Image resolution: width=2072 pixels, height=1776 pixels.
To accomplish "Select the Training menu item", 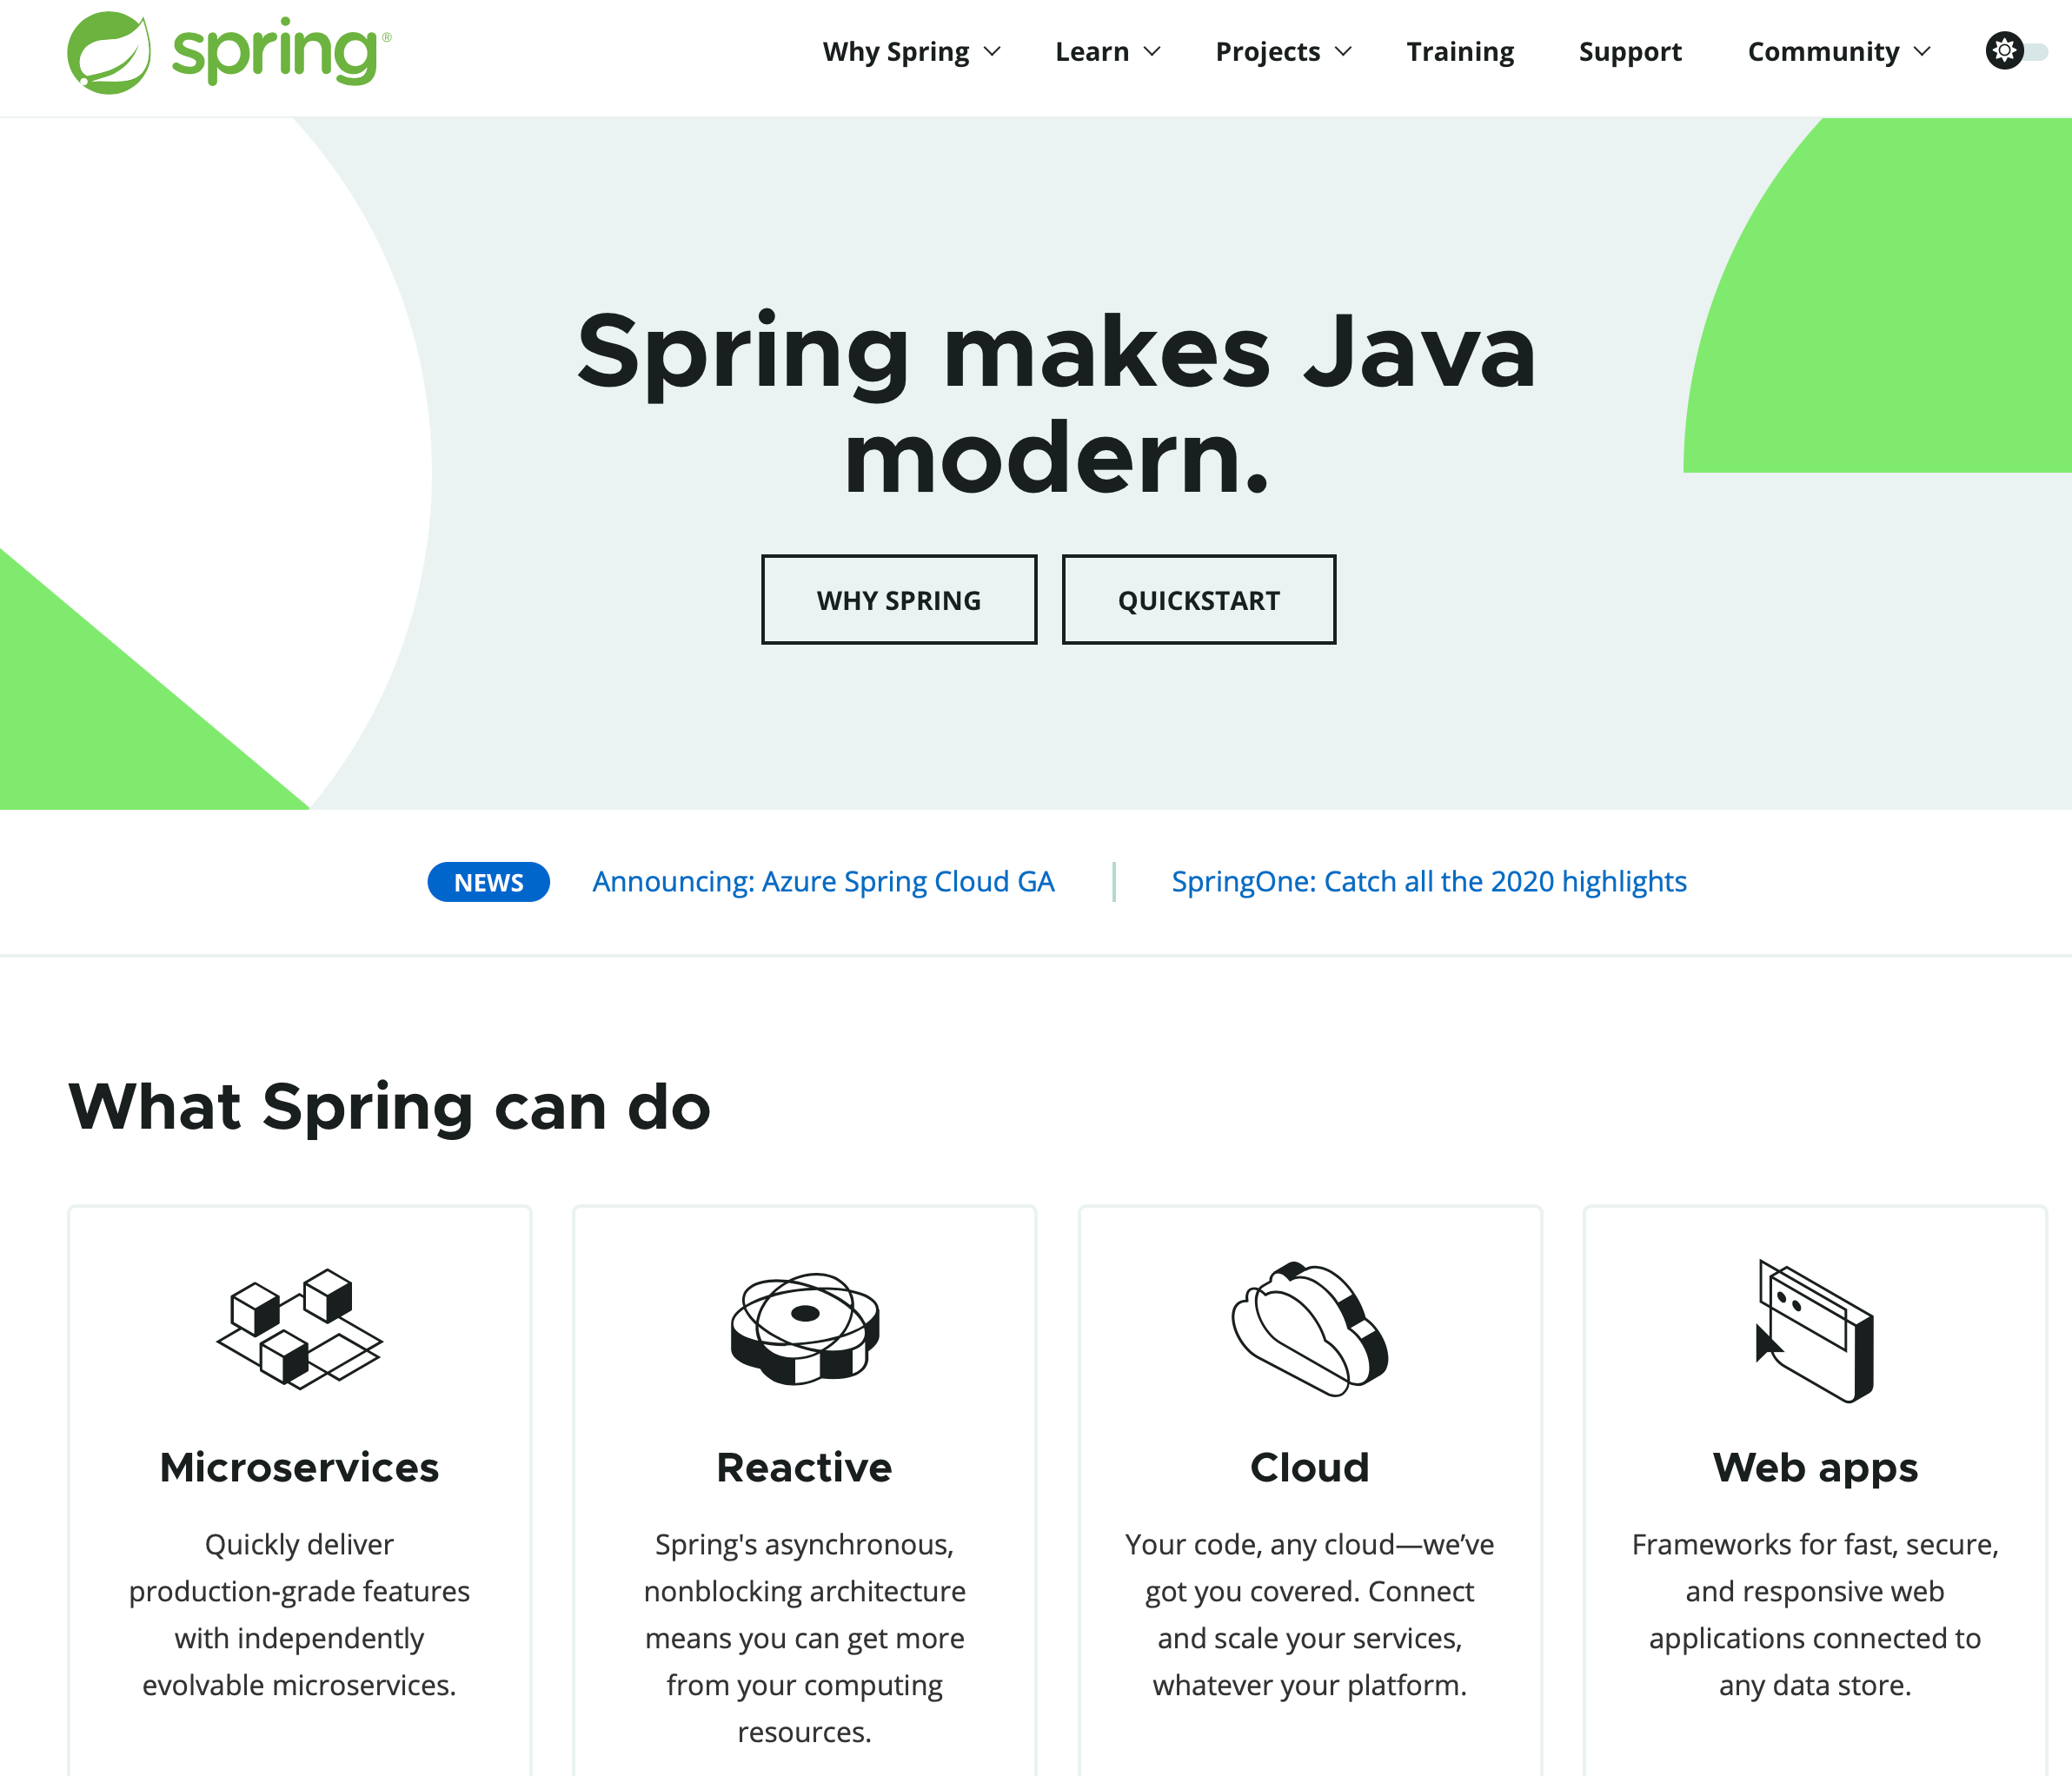I will [x=1459, y=51].
